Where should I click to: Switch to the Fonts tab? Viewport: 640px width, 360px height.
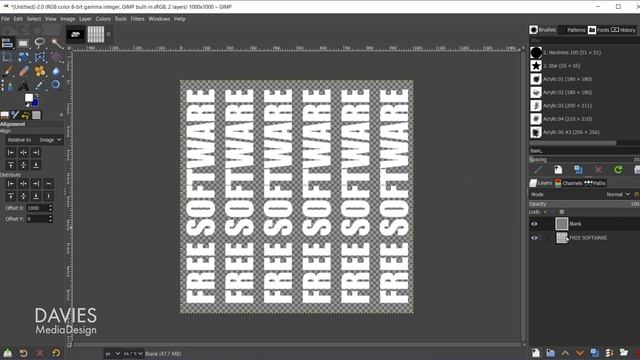(598, 30)
